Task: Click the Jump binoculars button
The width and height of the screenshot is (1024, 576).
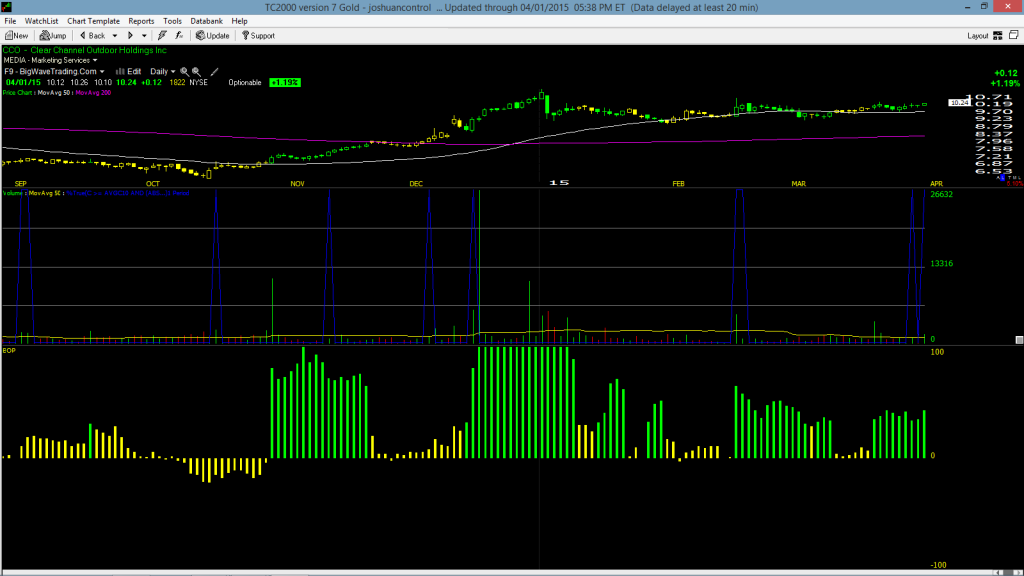Action: [x=53, y=36]
